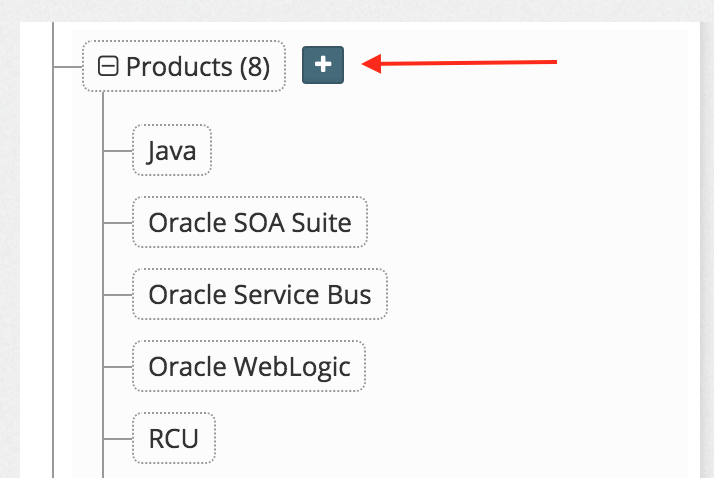
Task: Click the white plus icon button
Action: pyautogui.click(x=322, y=65)
